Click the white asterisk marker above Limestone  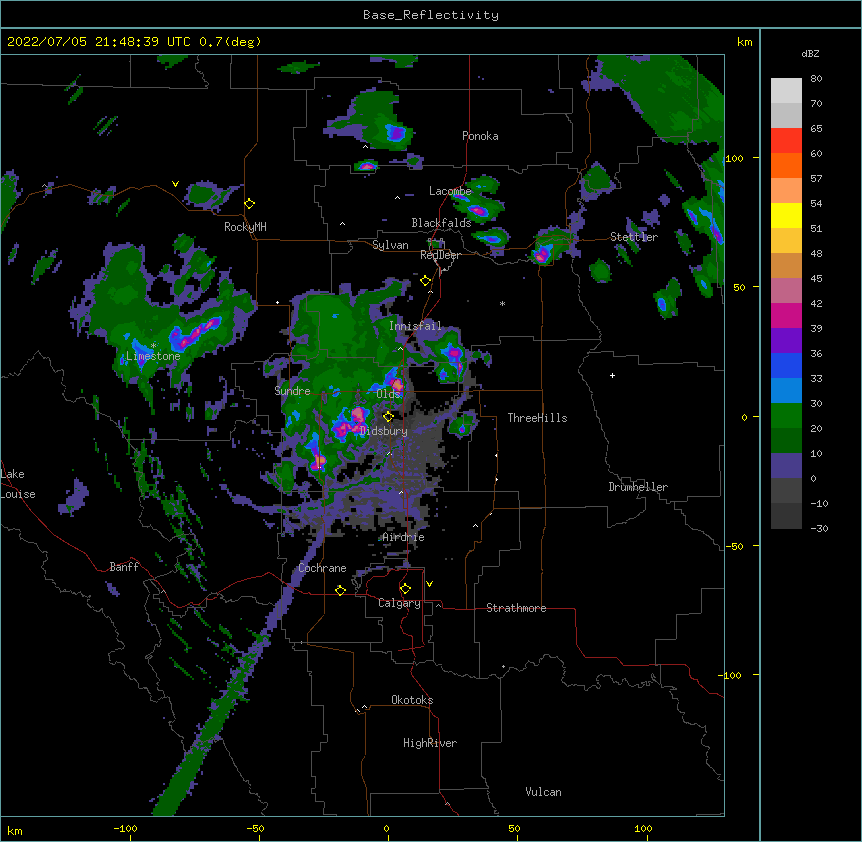pyautogui.click(x=153, y=346)
